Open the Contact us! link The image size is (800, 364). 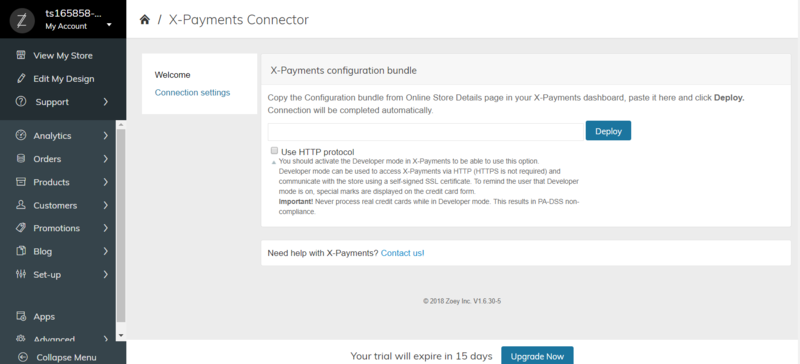tap(403, 253)
